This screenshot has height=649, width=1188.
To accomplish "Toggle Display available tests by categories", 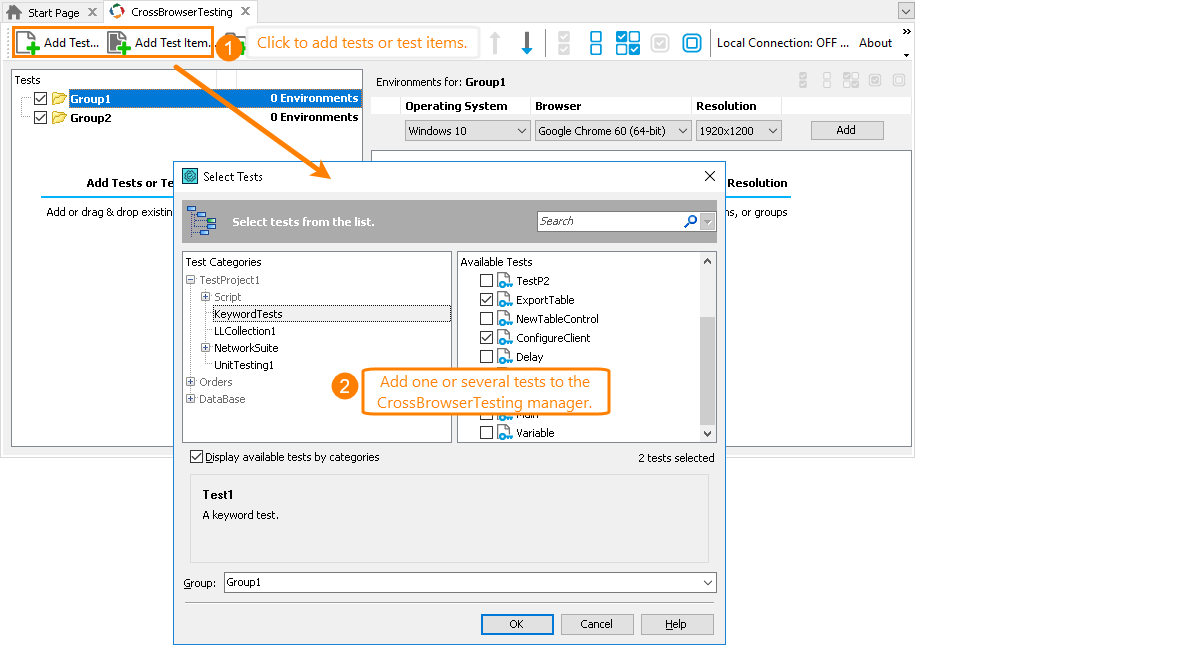I will [x=196, y=457].
